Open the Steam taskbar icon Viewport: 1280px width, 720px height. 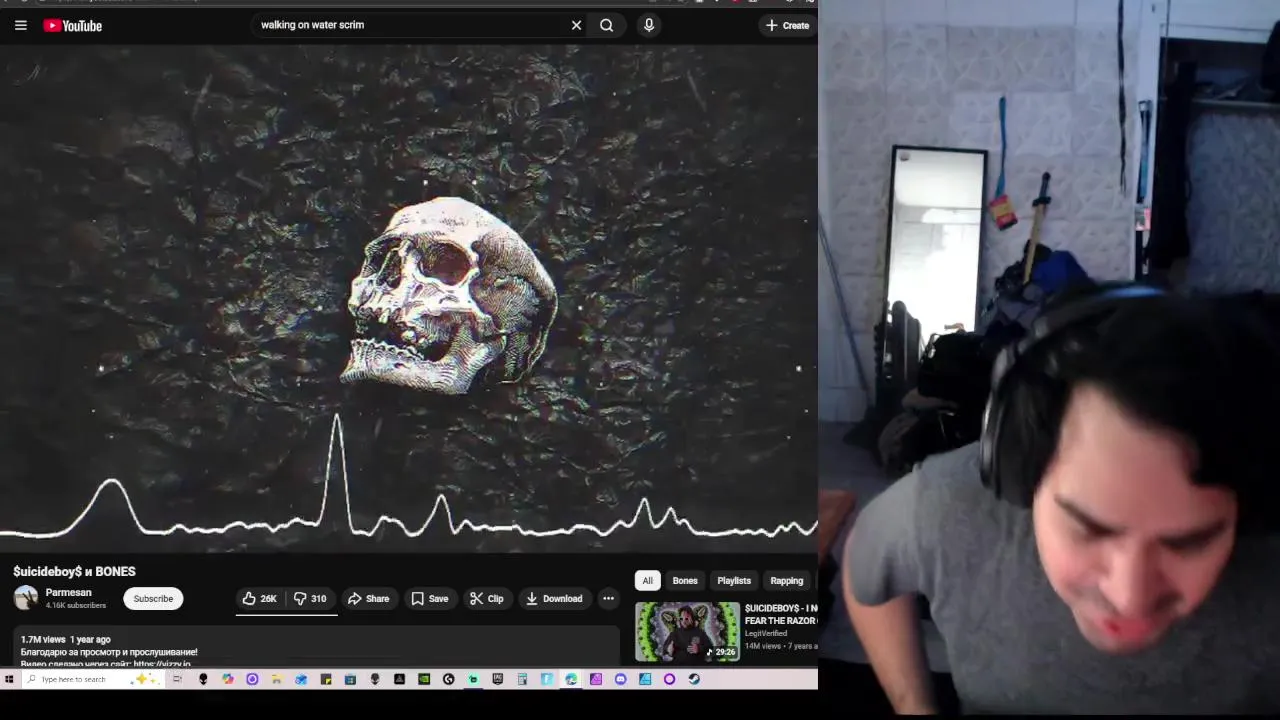[694, 679]
